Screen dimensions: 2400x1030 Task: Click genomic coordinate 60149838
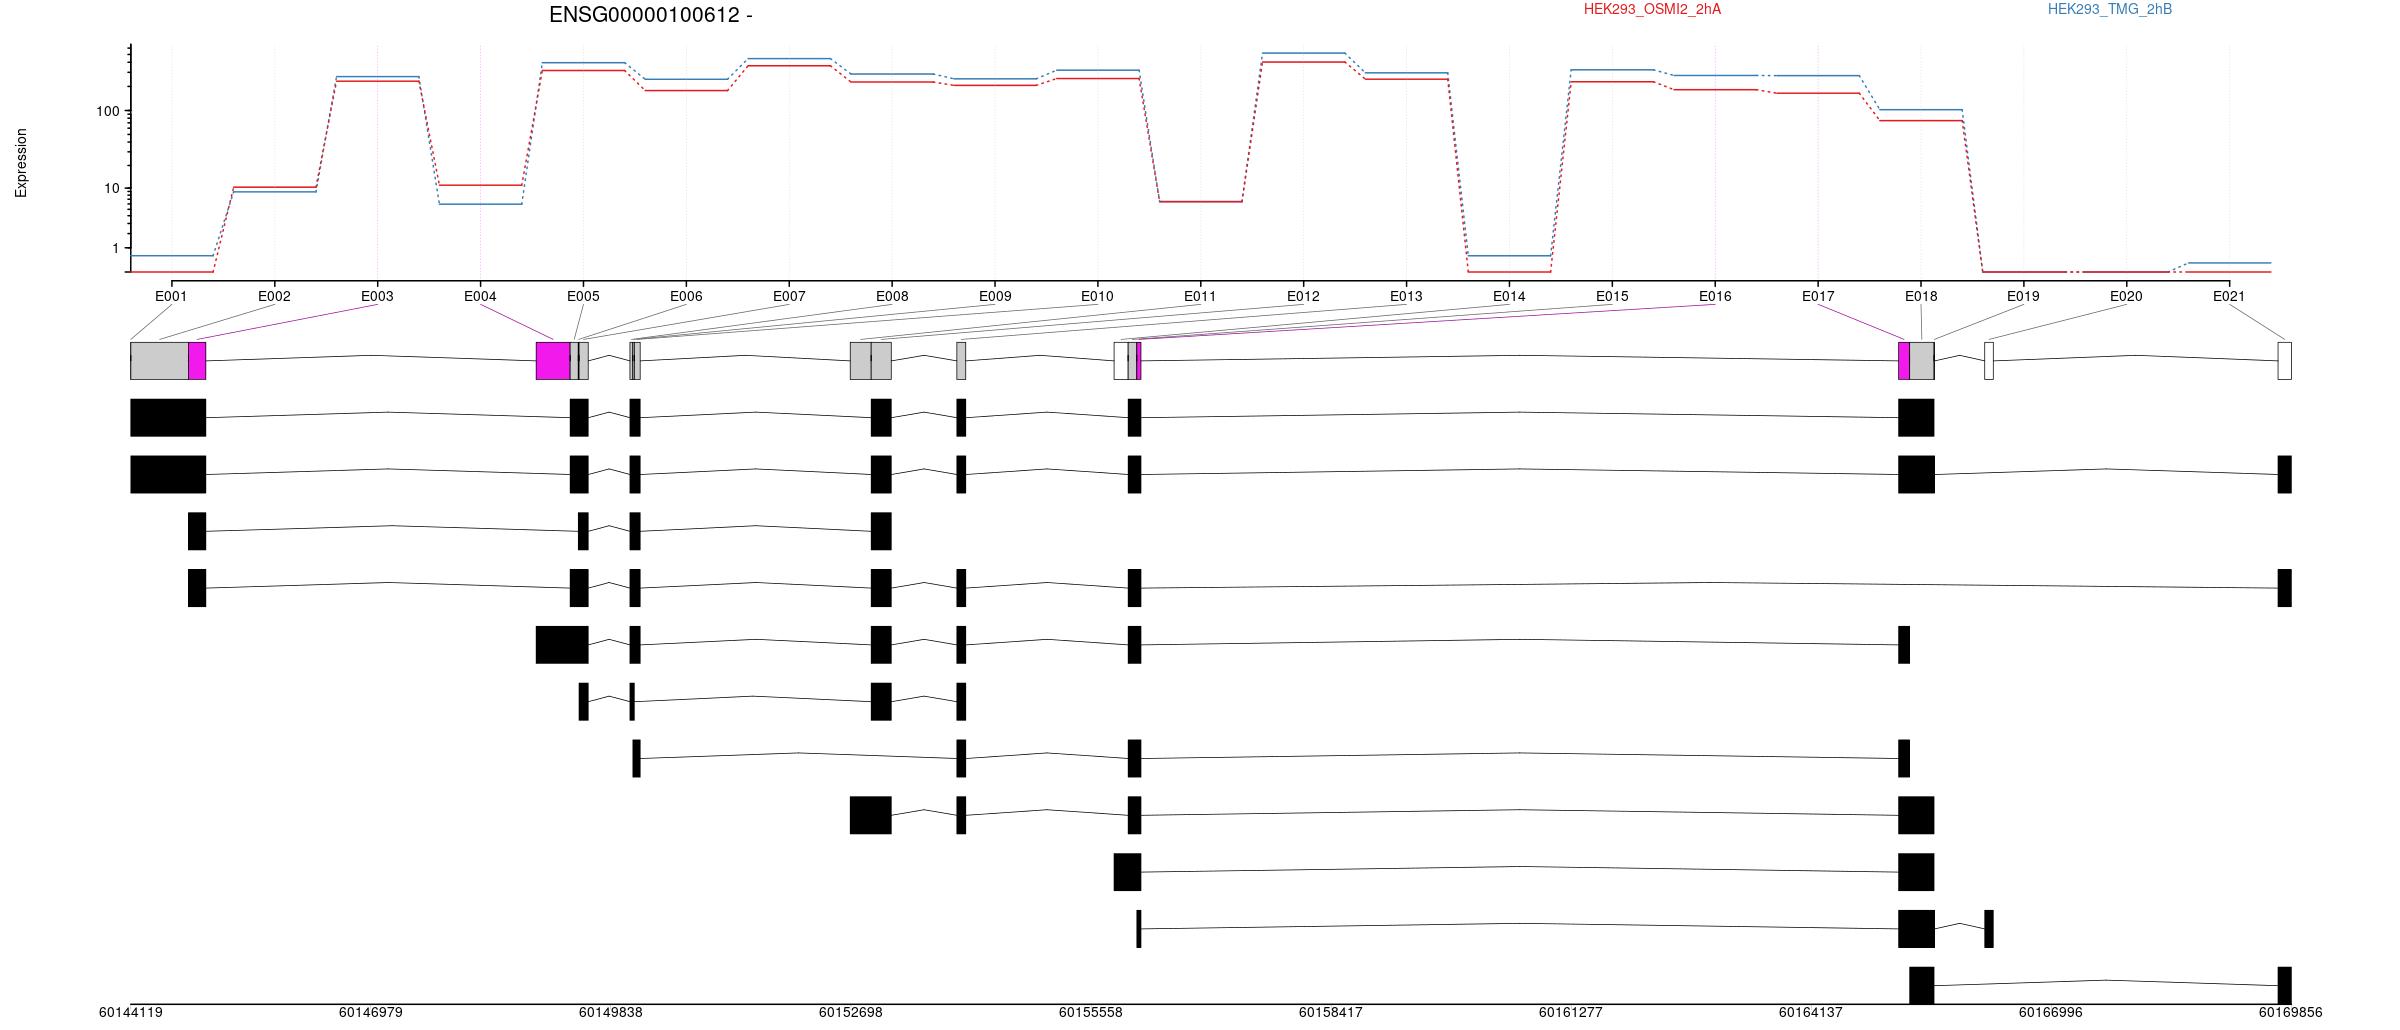pyautogui.click(x=611, y=1013)
